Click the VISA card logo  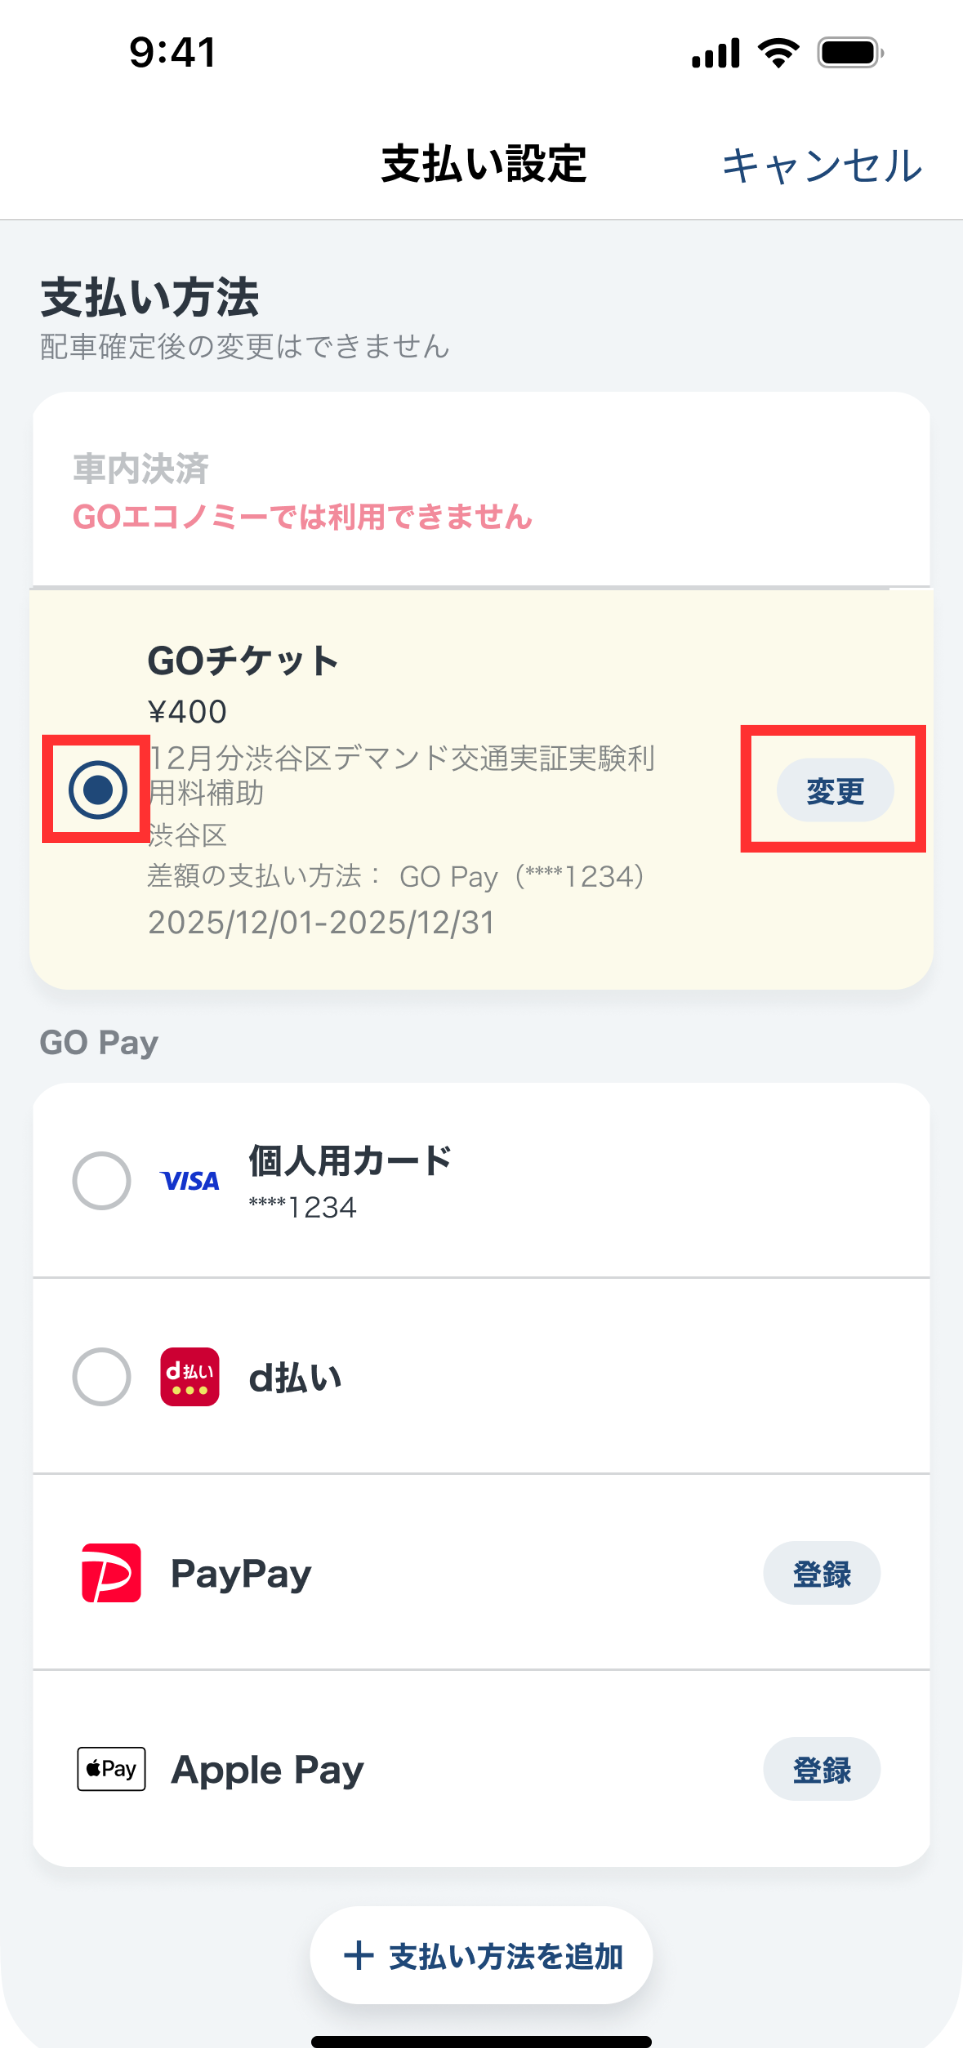189,1181
